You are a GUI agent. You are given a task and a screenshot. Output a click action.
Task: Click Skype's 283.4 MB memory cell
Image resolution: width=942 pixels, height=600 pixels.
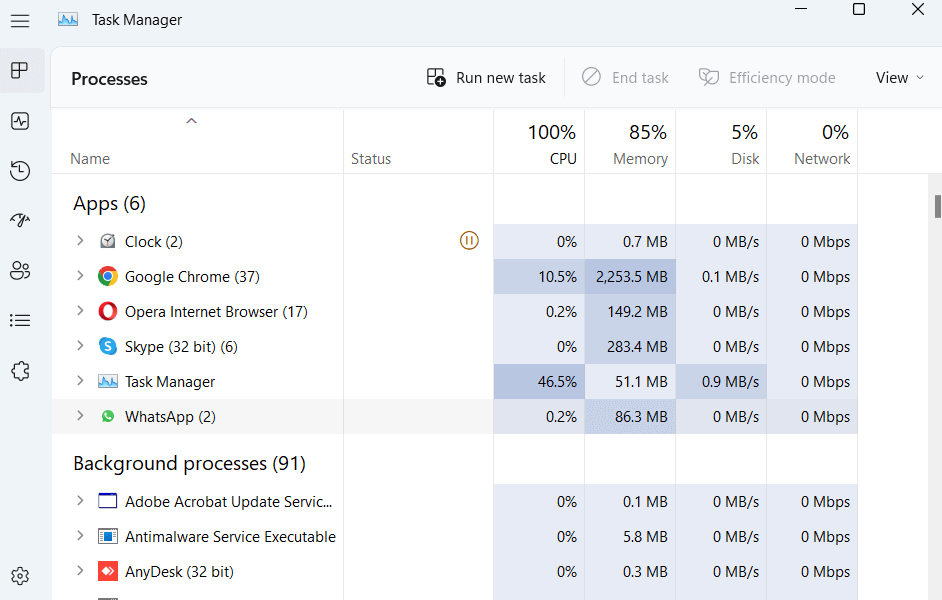[x=630, y=347]
